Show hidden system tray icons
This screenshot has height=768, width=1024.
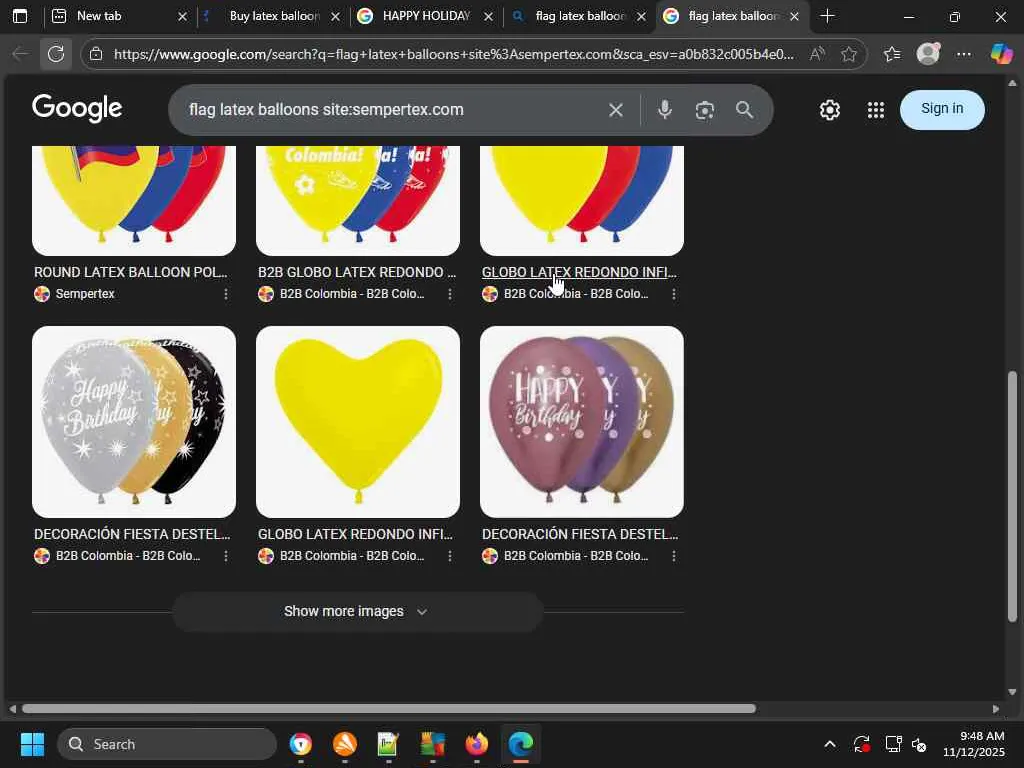pyautogui.click(x=829, y=744)
